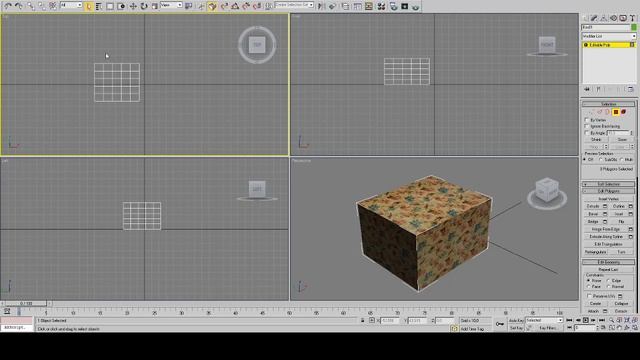Select the SubObj preview selection radio
The image size is (640, 360).
click(x=601, y=159)
